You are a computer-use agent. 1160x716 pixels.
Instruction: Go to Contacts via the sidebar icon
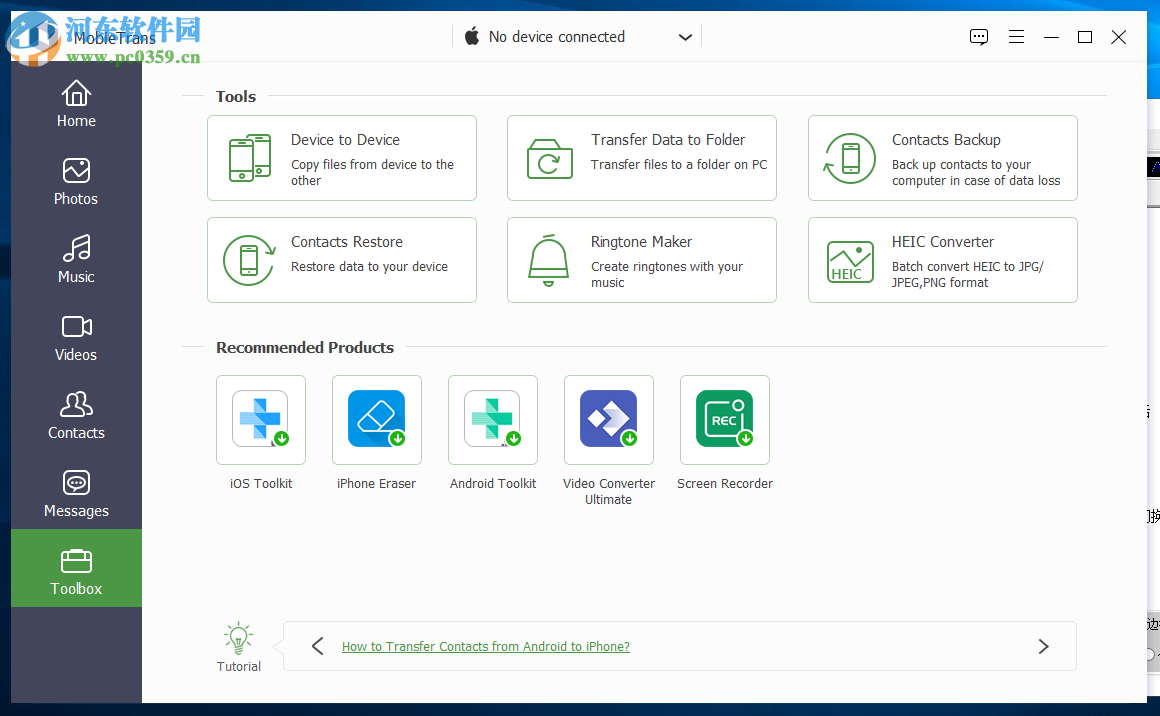pyautogui.click(x=76, y=416)
